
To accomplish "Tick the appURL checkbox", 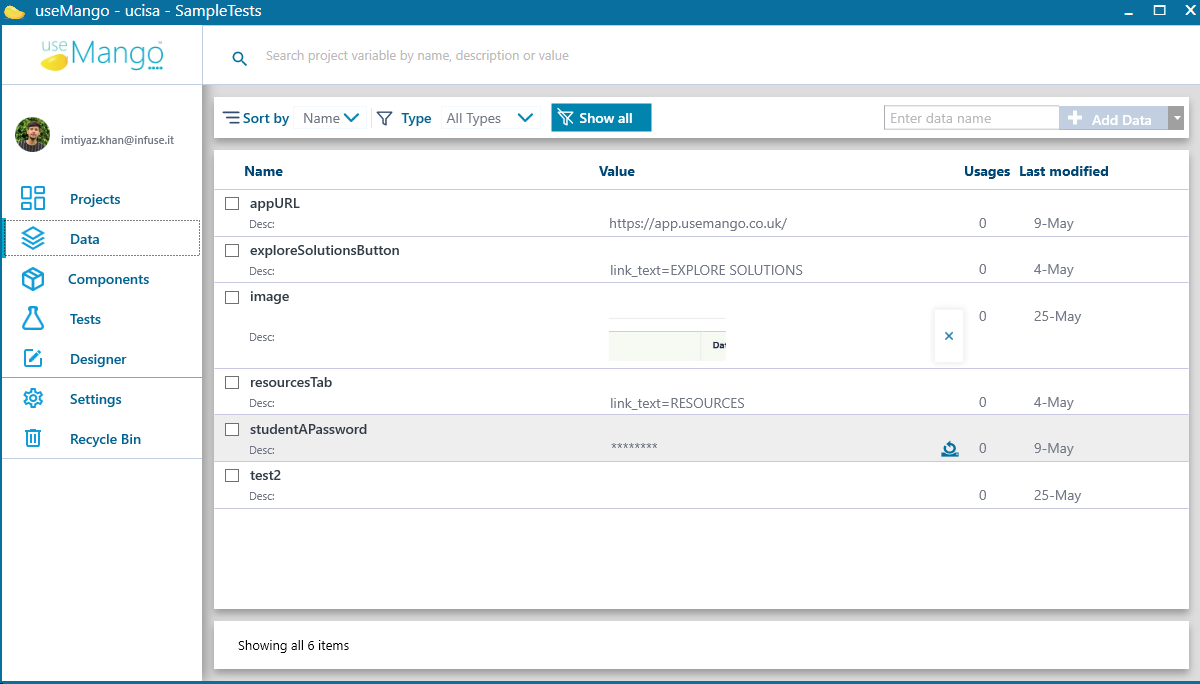I will (x=232, y=203).
